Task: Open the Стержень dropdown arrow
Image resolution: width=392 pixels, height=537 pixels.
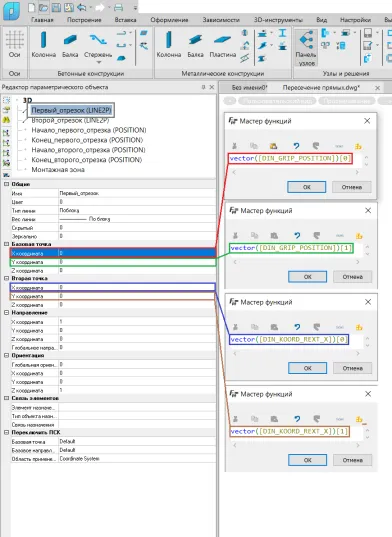Action: click(99, 63)
